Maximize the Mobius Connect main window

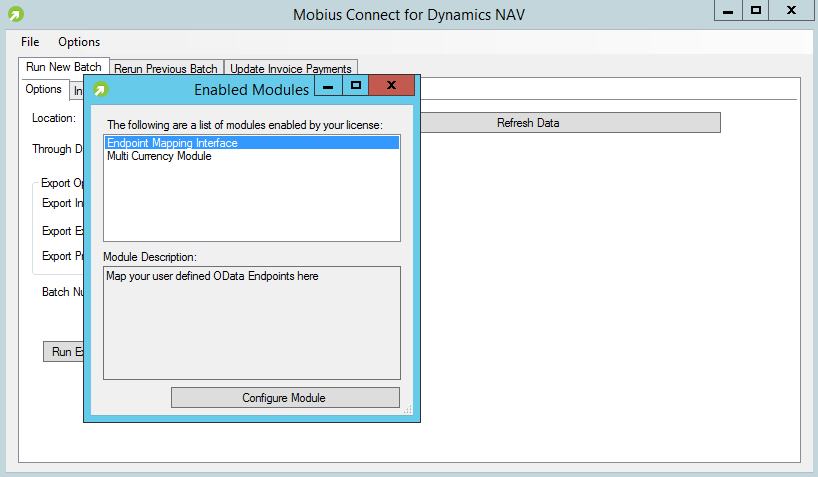pyautogui.click(x=755, y=10)
